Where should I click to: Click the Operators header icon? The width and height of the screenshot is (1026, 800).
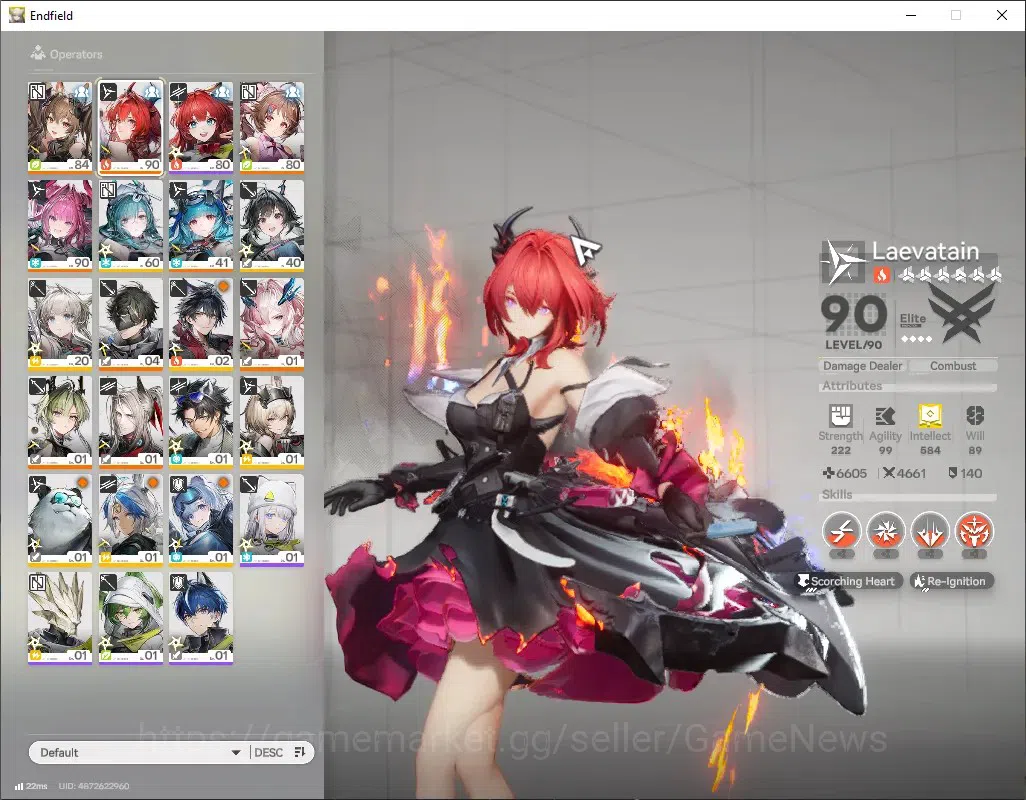(x=38, y=53)
